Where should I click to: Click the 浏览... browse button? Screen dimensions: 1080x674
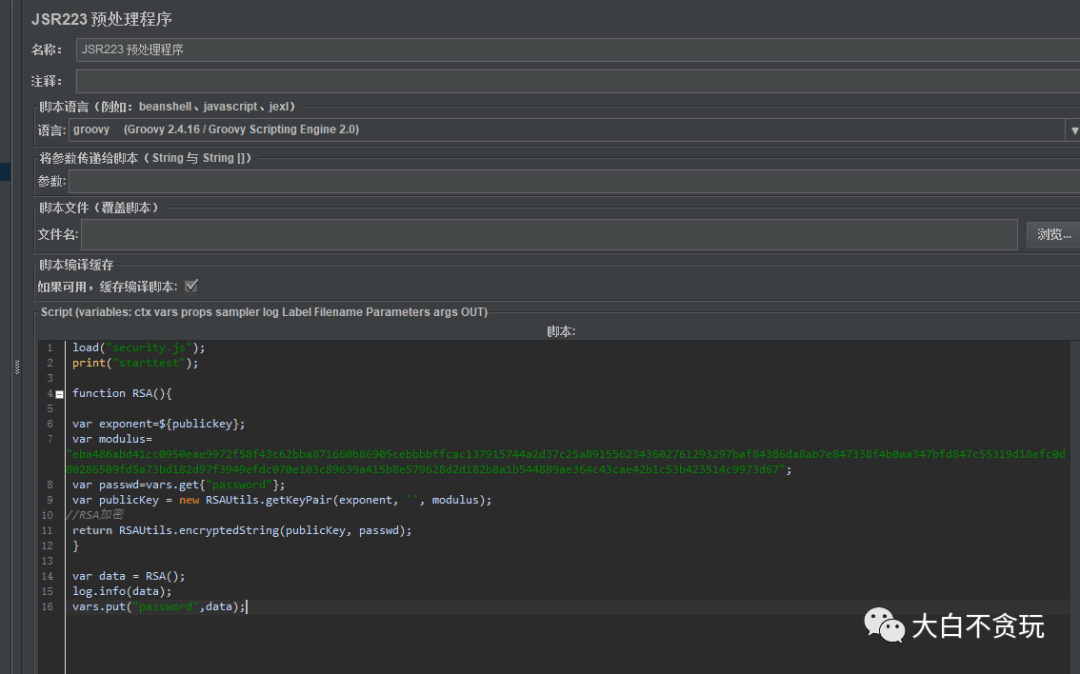point(1053,234)
